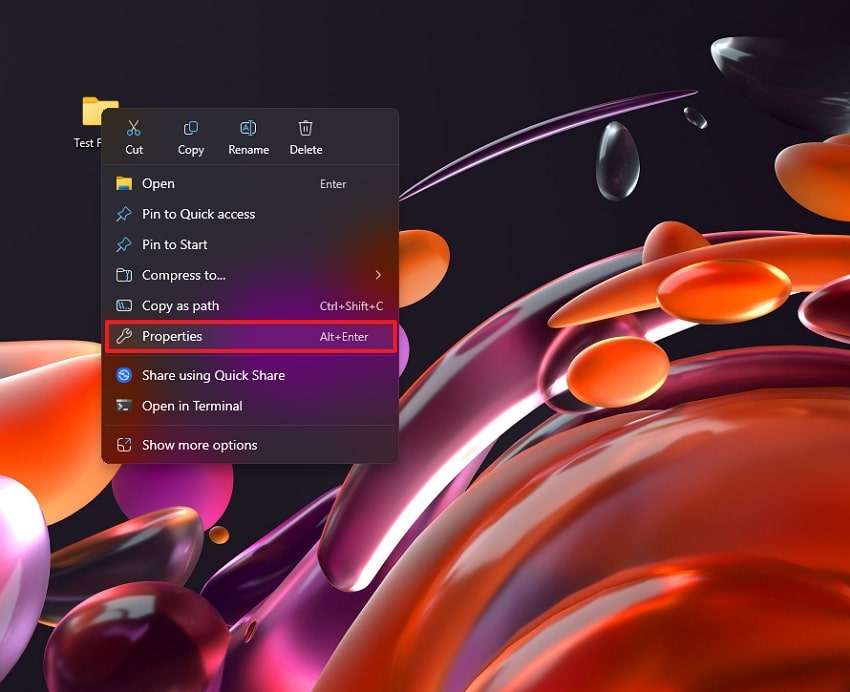The width and height of the screenshot is (850, 692).
Task: Click the Quick Share blue icon
Action: (124, 375)
